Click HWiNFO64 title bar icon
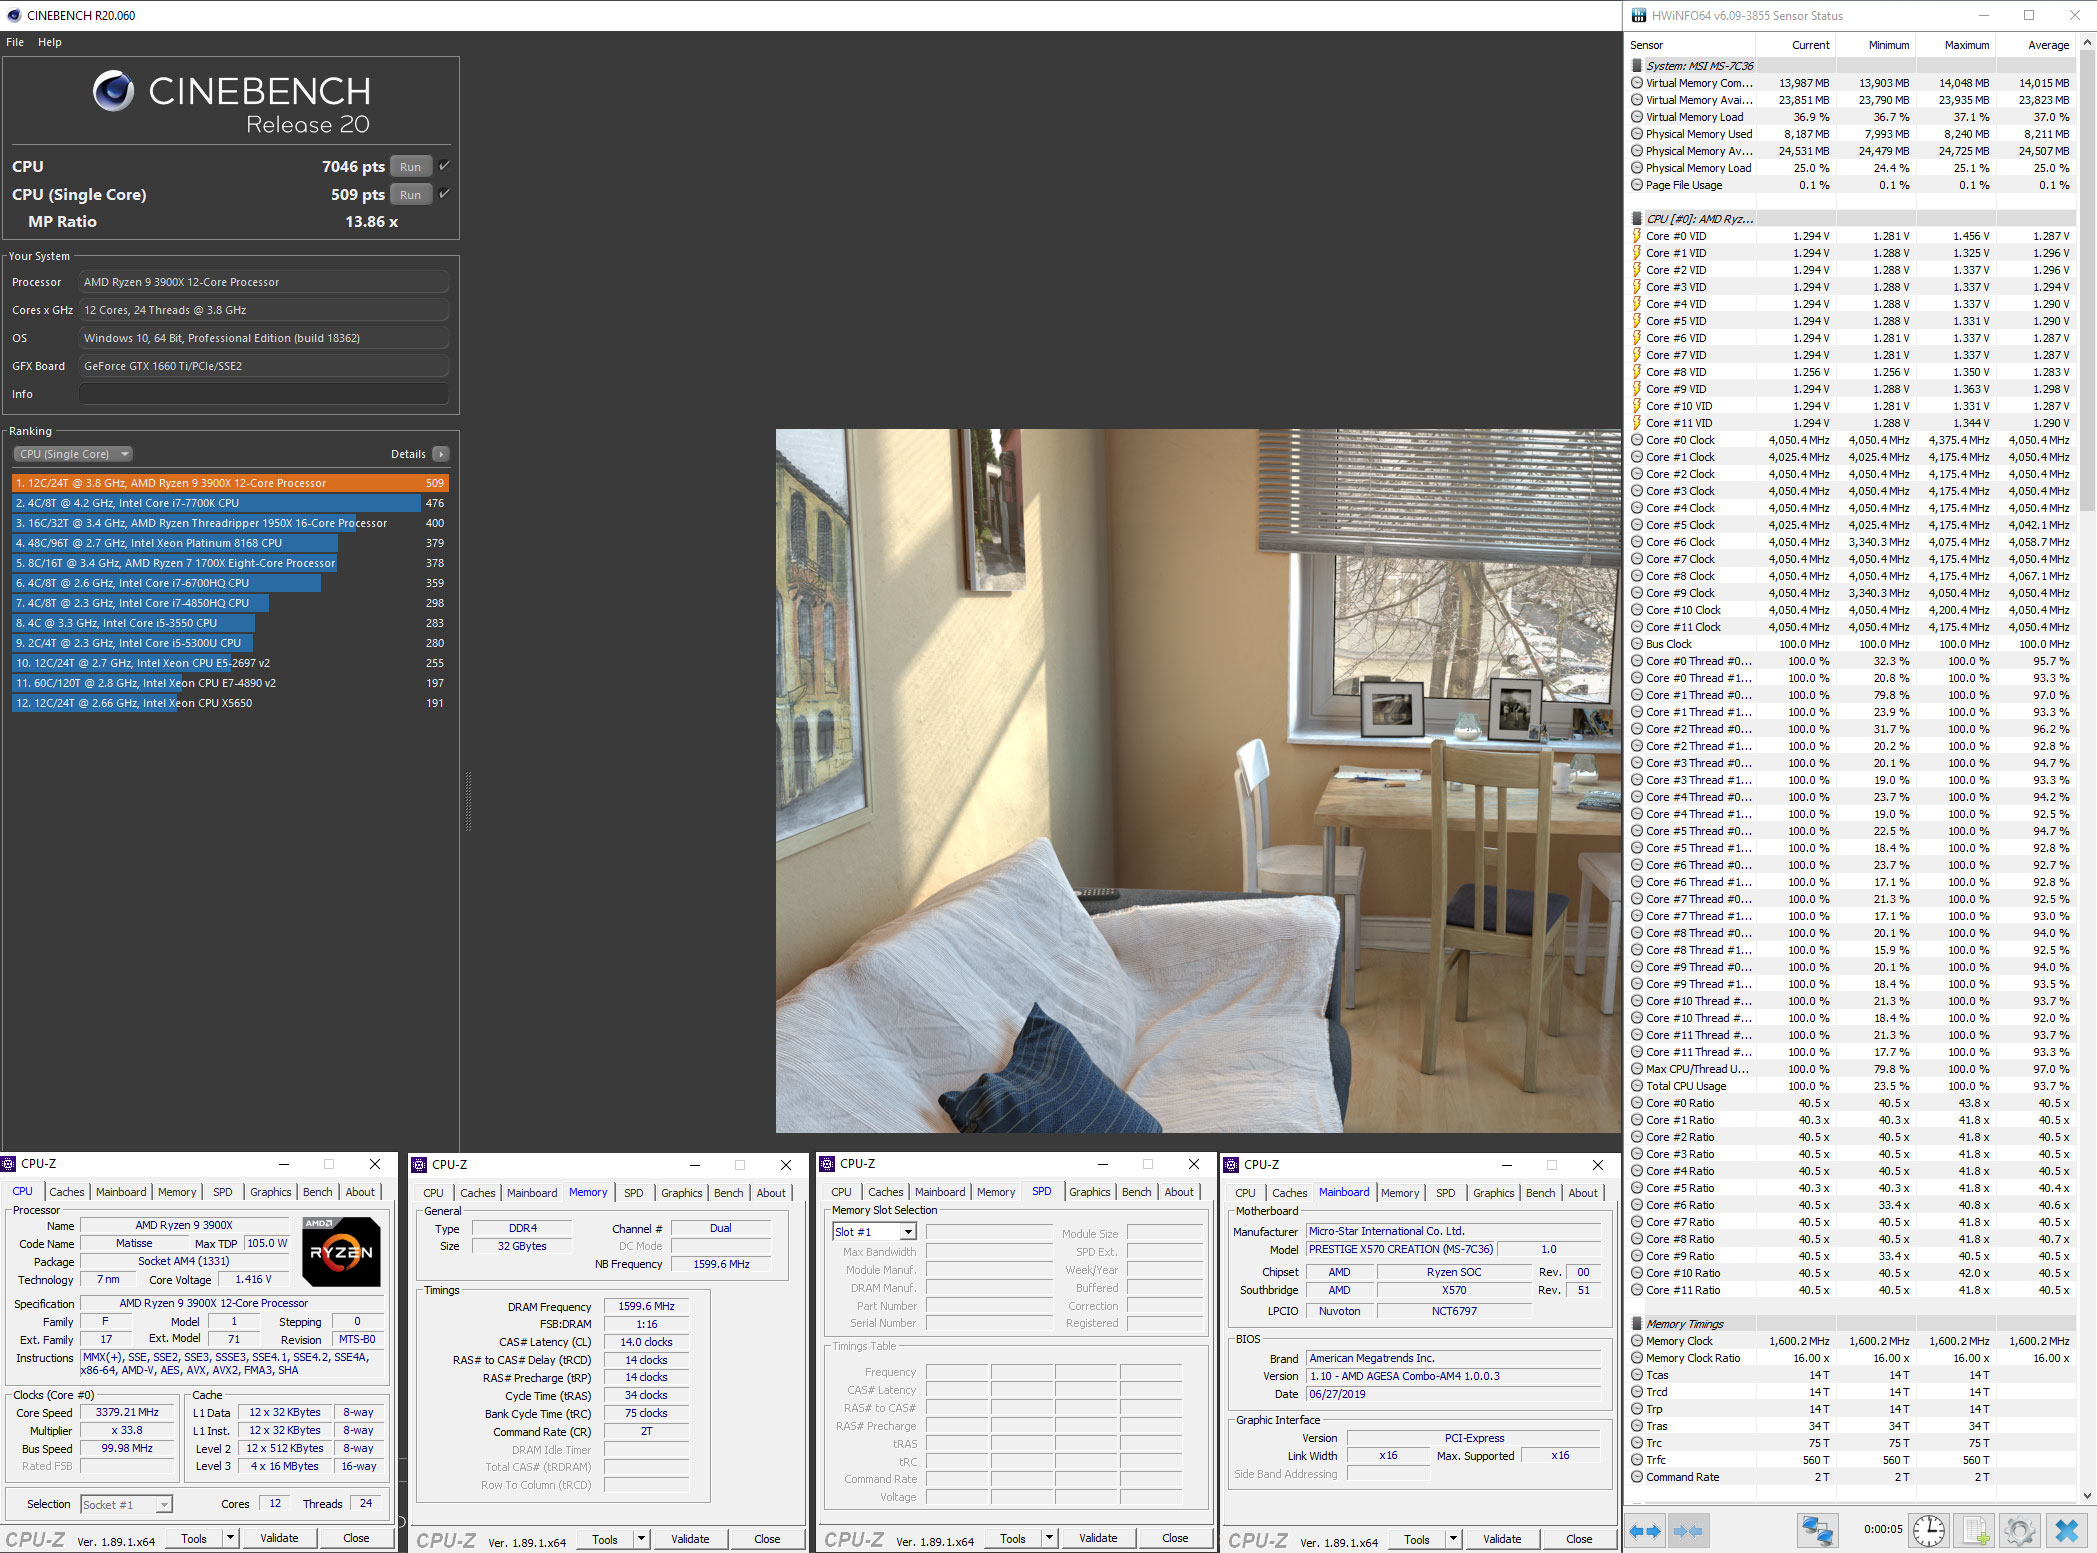 coord(1638,15)
